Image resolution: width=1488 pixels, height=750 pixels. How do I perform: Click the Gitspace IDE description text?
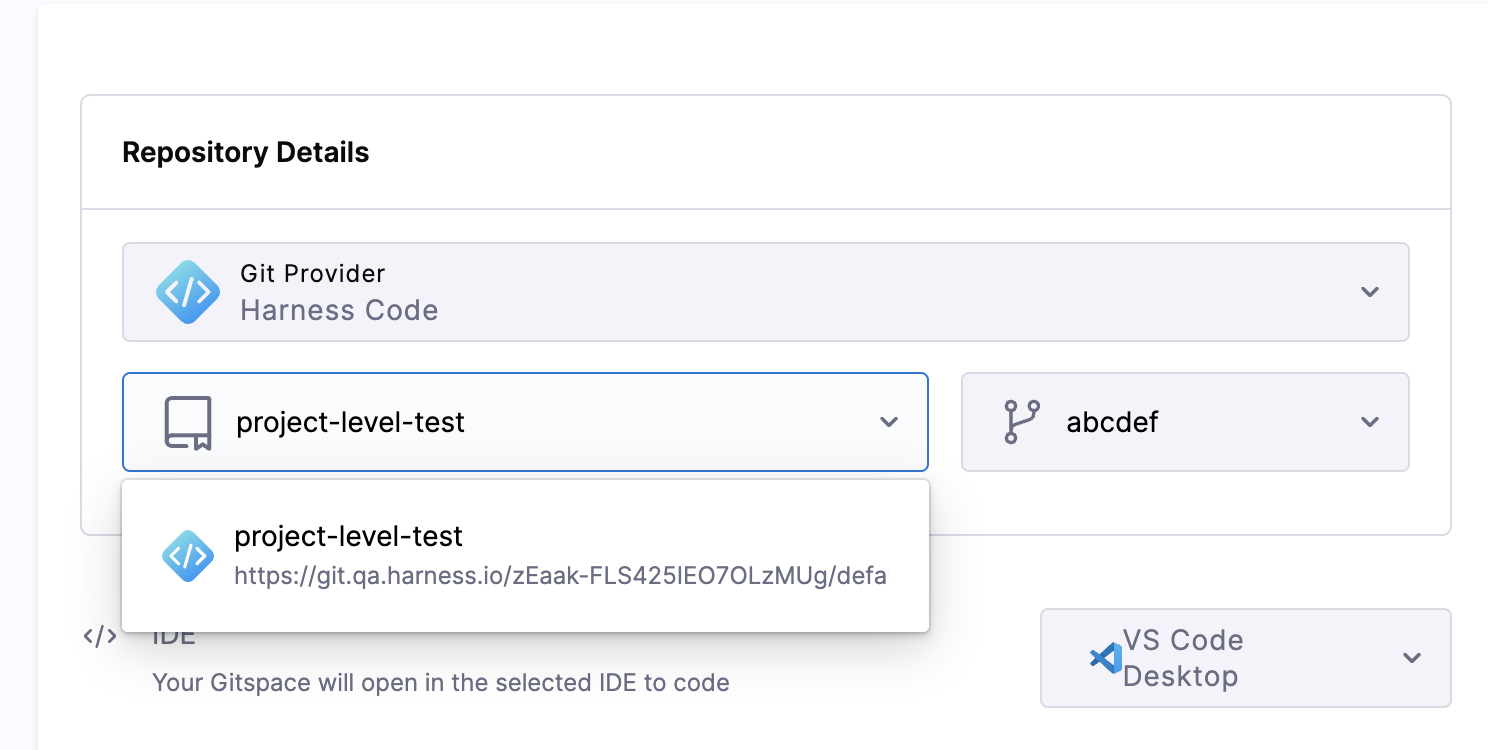(441, 684)
